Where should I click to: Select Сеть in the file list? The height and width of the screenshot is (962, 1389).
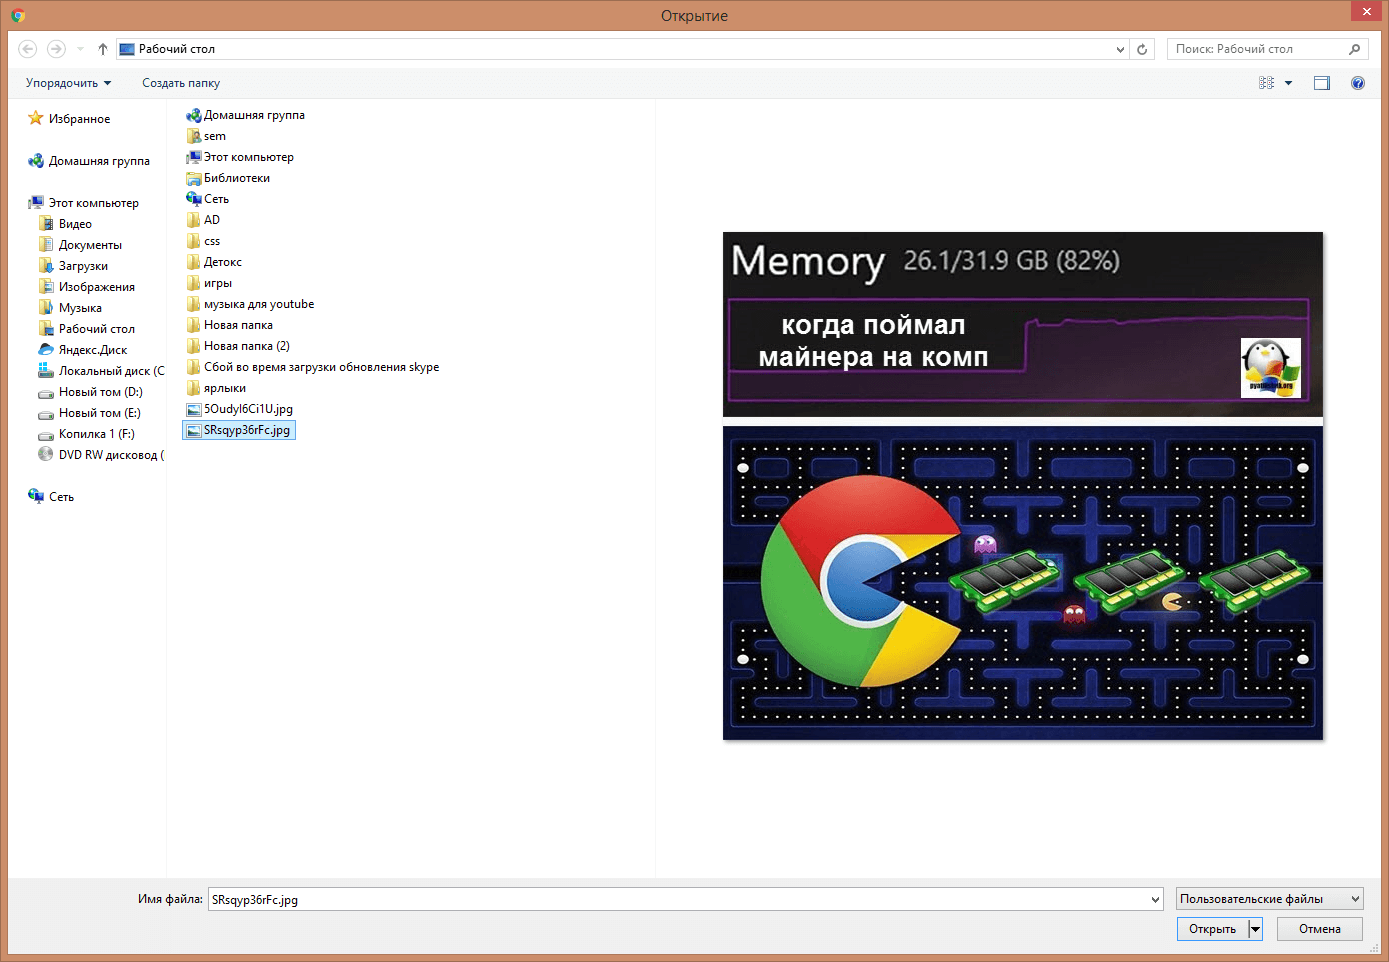207,199
